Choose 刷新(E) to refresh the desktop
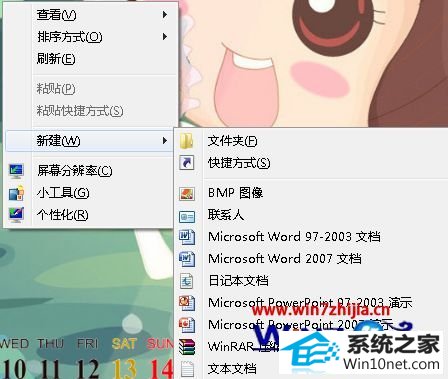Image resolution: width=448 pixels, height=379 pixels. click(90, 59)
